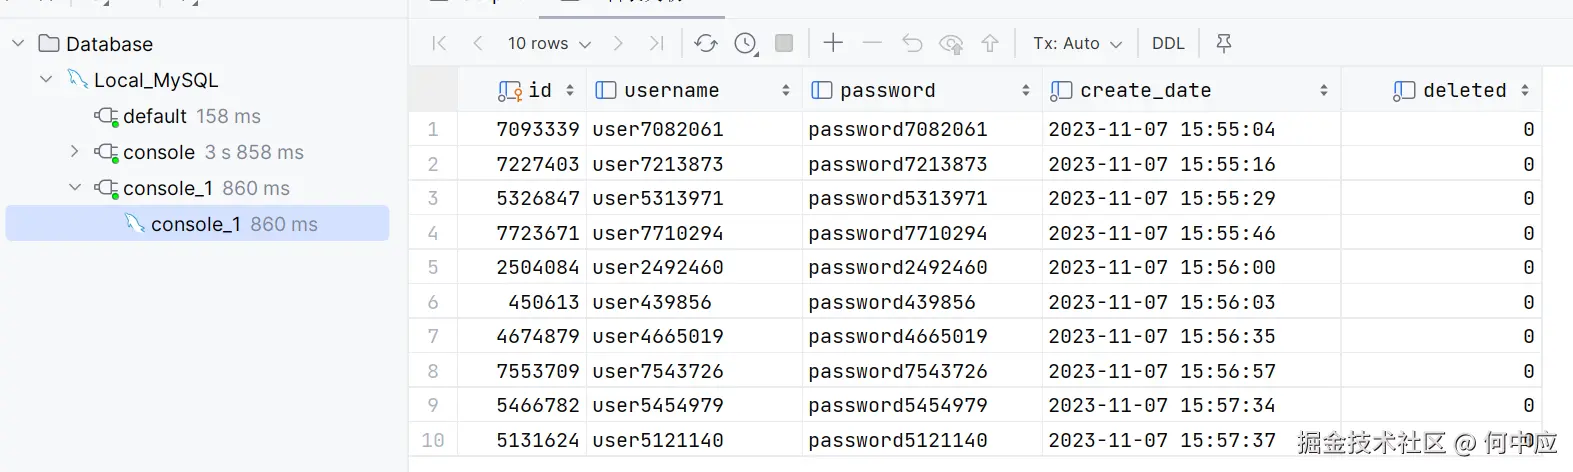Go to previous page of results

(x=478, y=43)
